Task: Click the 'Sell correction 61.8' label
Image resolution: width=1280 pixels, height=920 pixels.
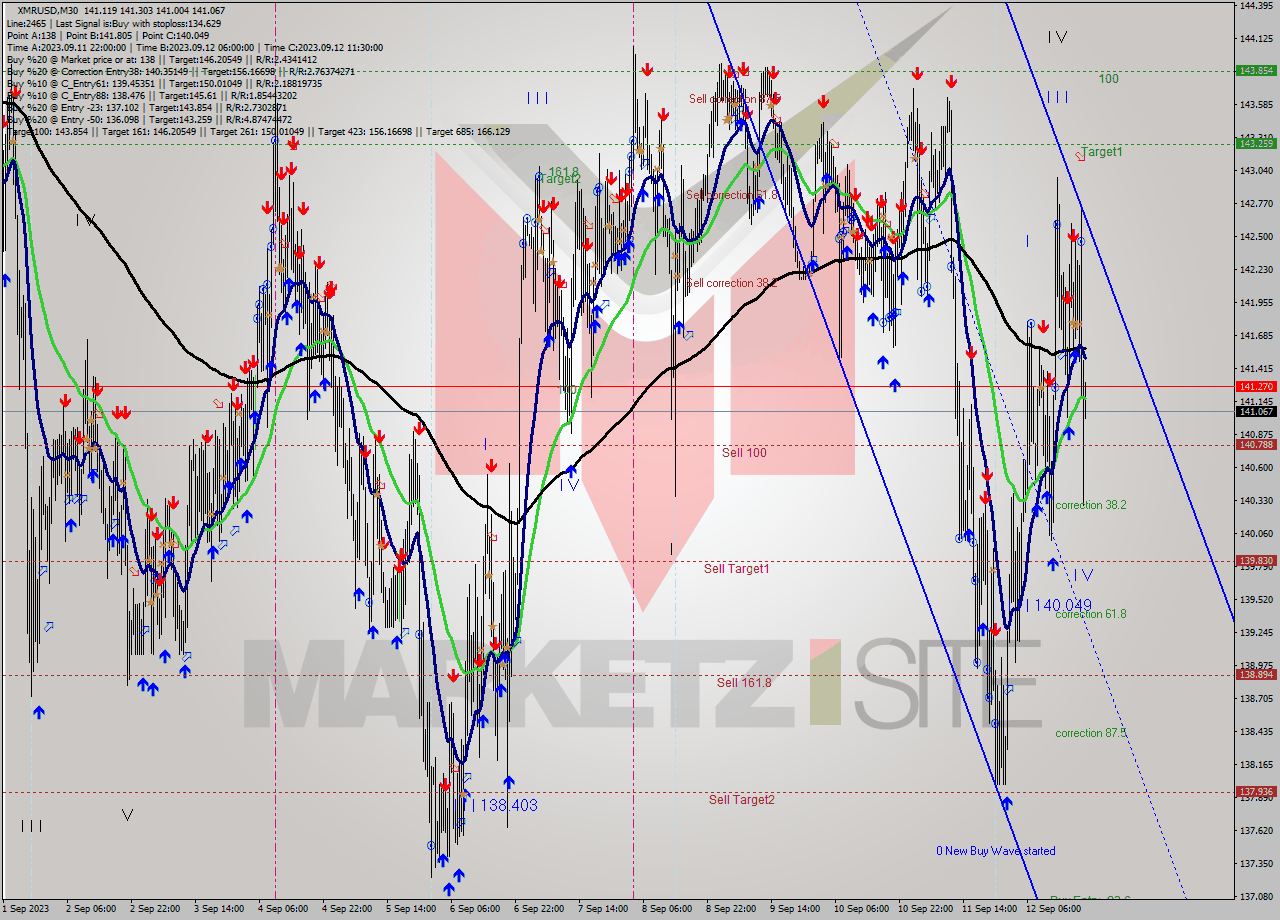Action: pyautogui.click(x=731, y=195)
